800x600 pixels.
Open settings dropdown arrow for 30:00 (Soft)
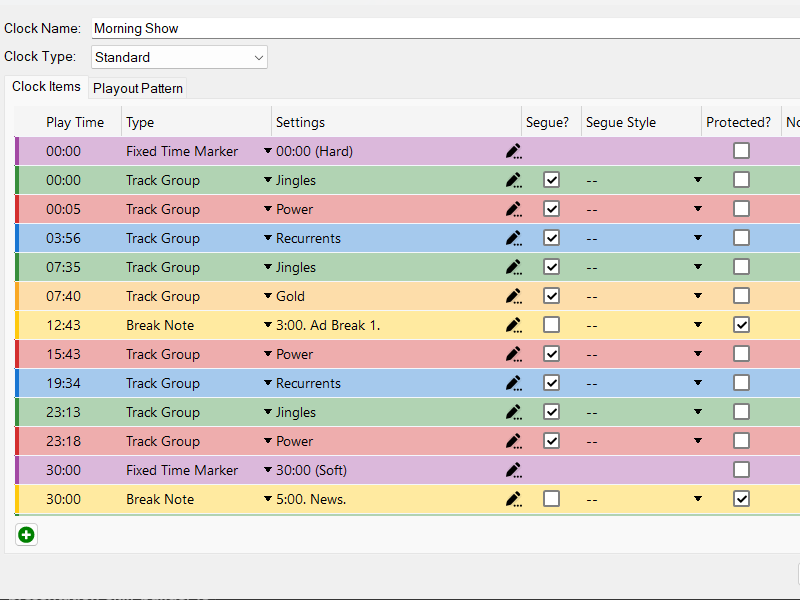(267, 469)
